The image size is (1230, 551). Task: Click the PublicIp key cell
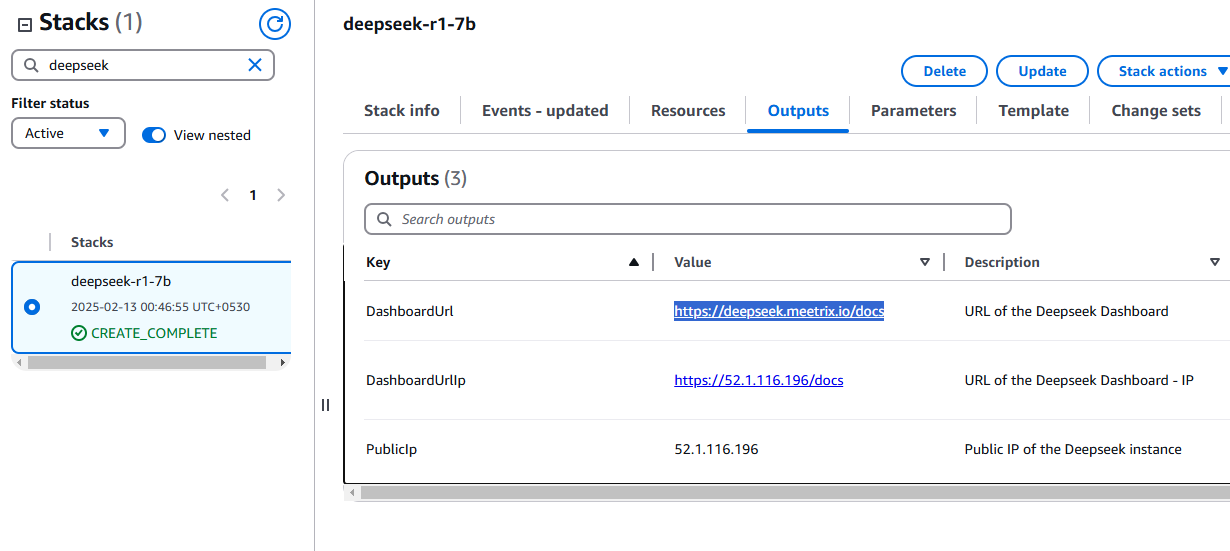point(391,449)
